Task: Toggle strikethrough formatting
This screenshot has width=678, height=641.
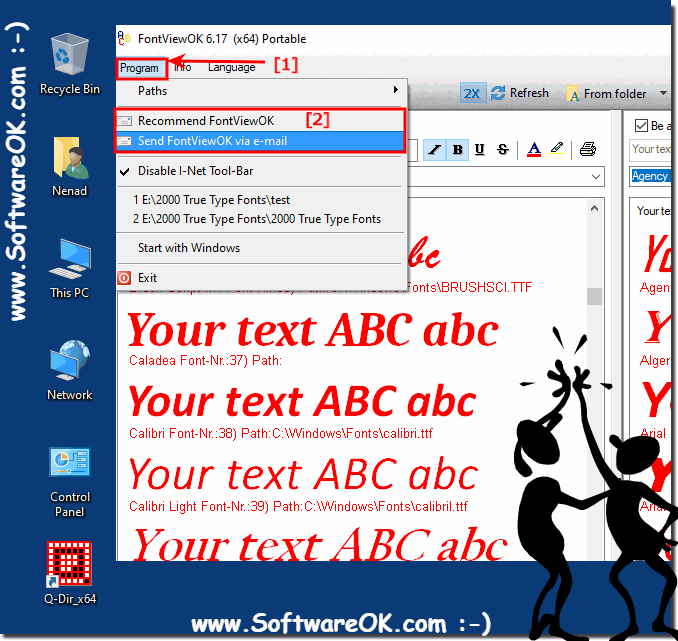Action: [502, 150]
